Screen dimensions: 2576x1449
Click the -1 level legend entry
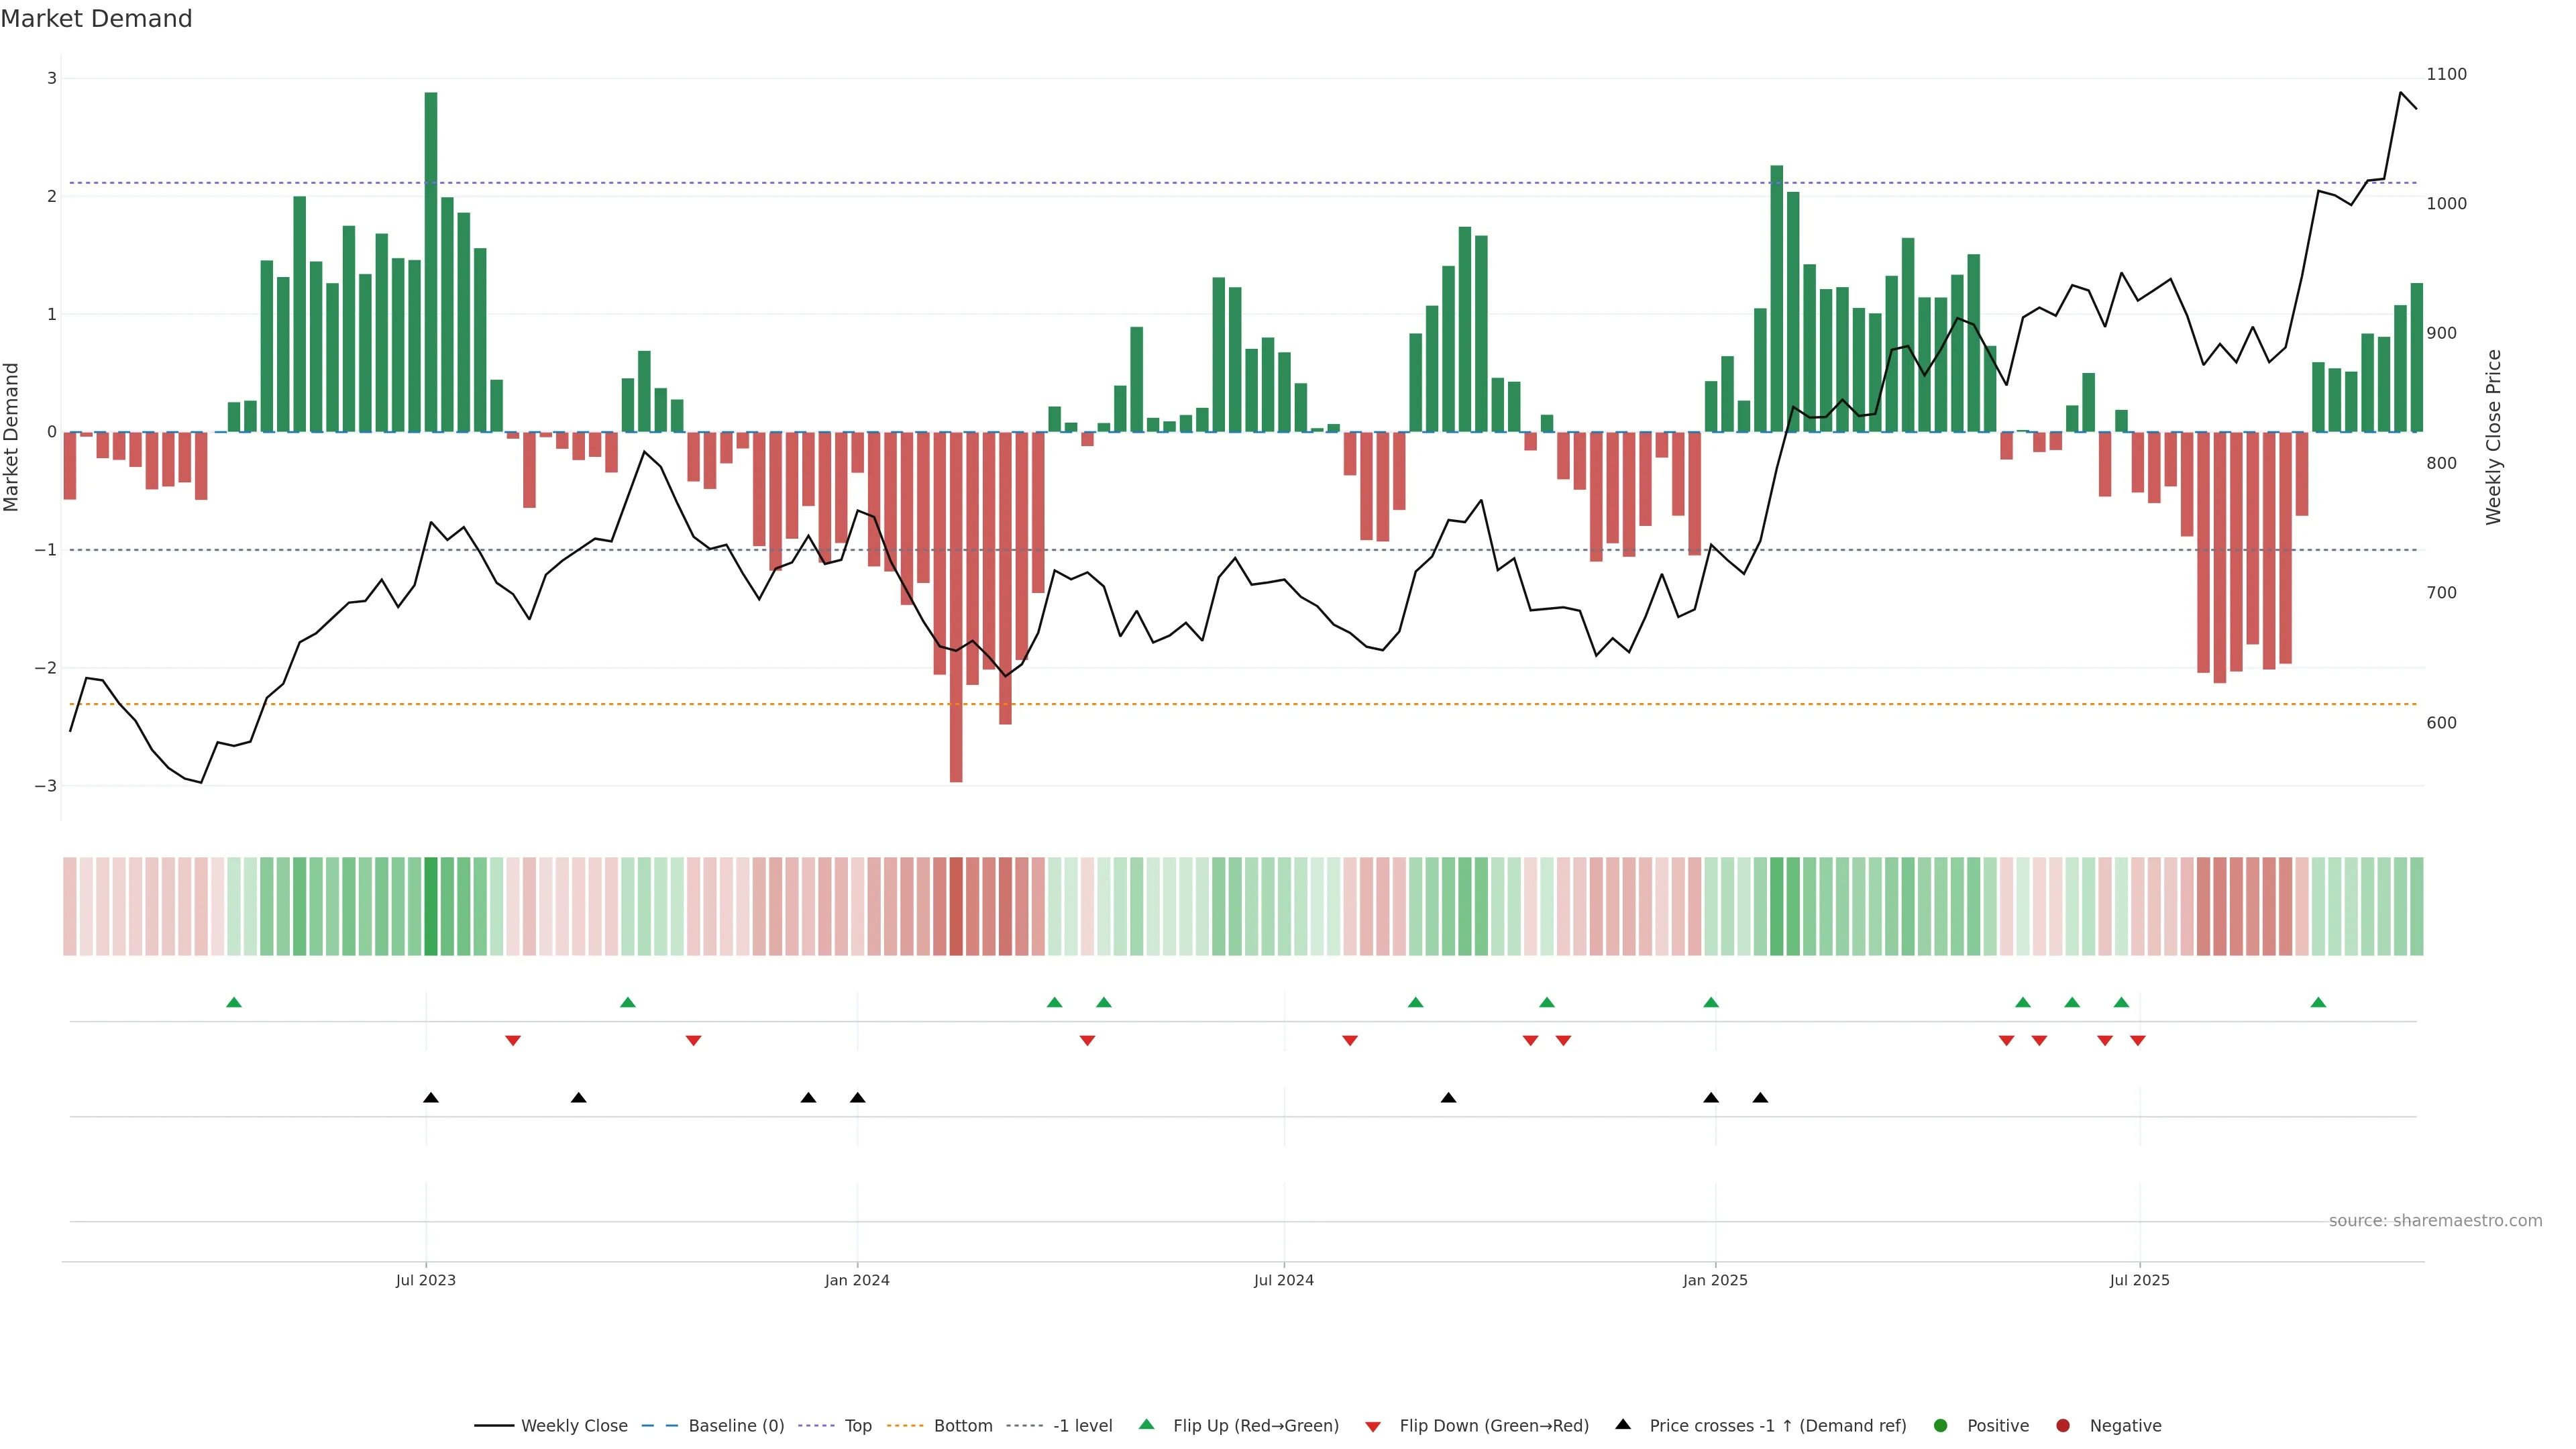point(1082,1426)
